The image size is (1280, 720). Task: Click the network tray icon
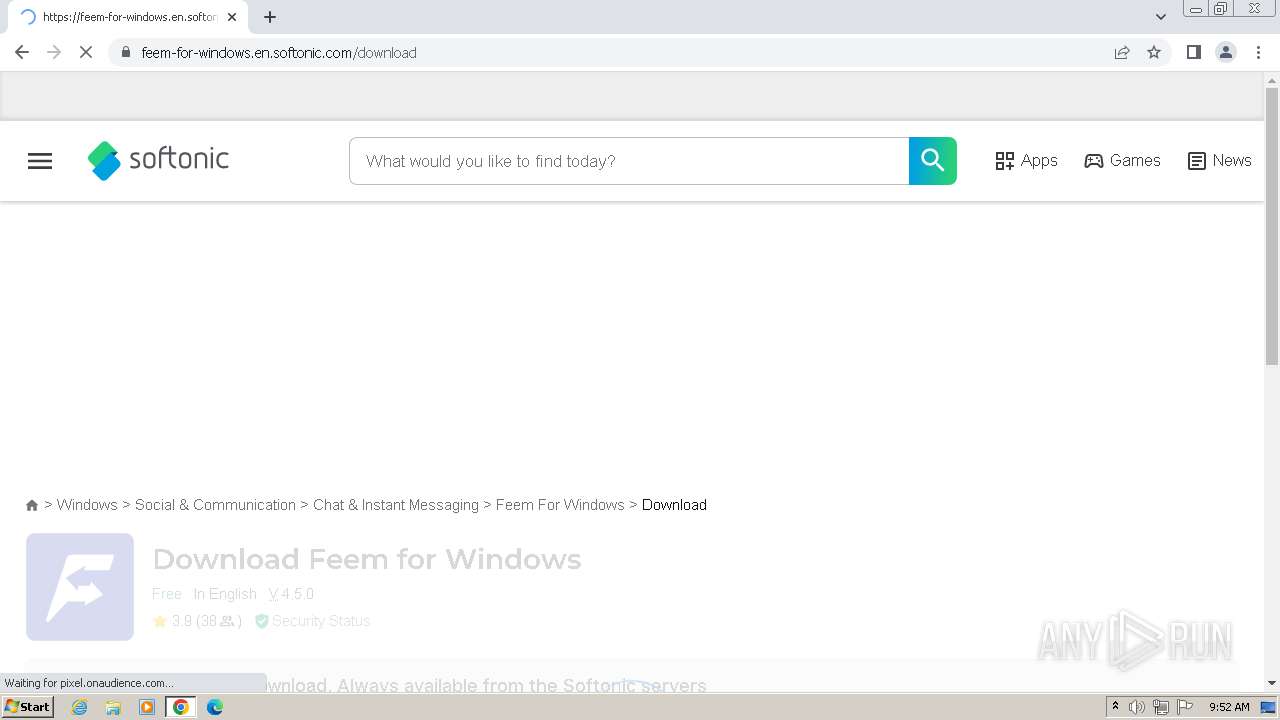(1161, 707)
